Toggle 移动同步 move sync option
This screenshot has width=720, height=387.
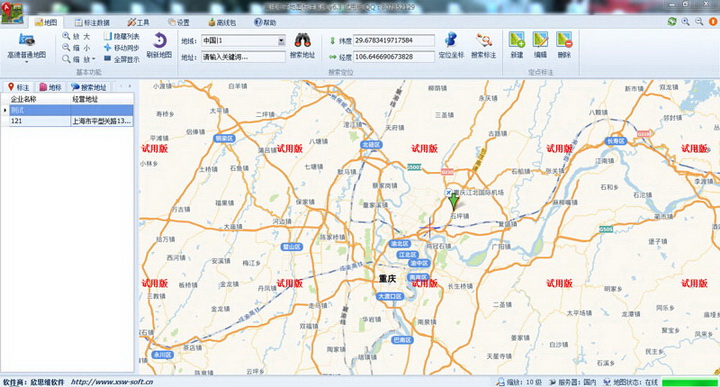(121, 48)
